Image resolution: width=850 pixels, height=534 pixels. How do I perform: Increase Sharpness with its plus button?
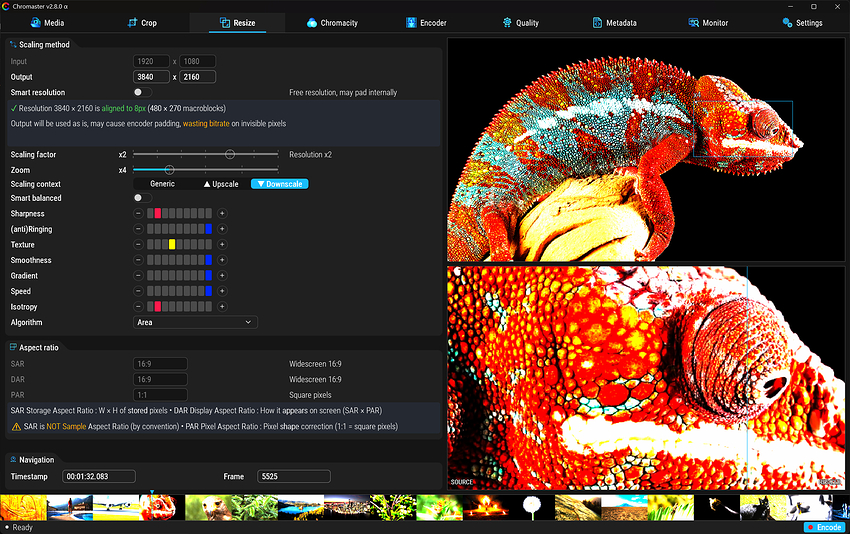222,214
